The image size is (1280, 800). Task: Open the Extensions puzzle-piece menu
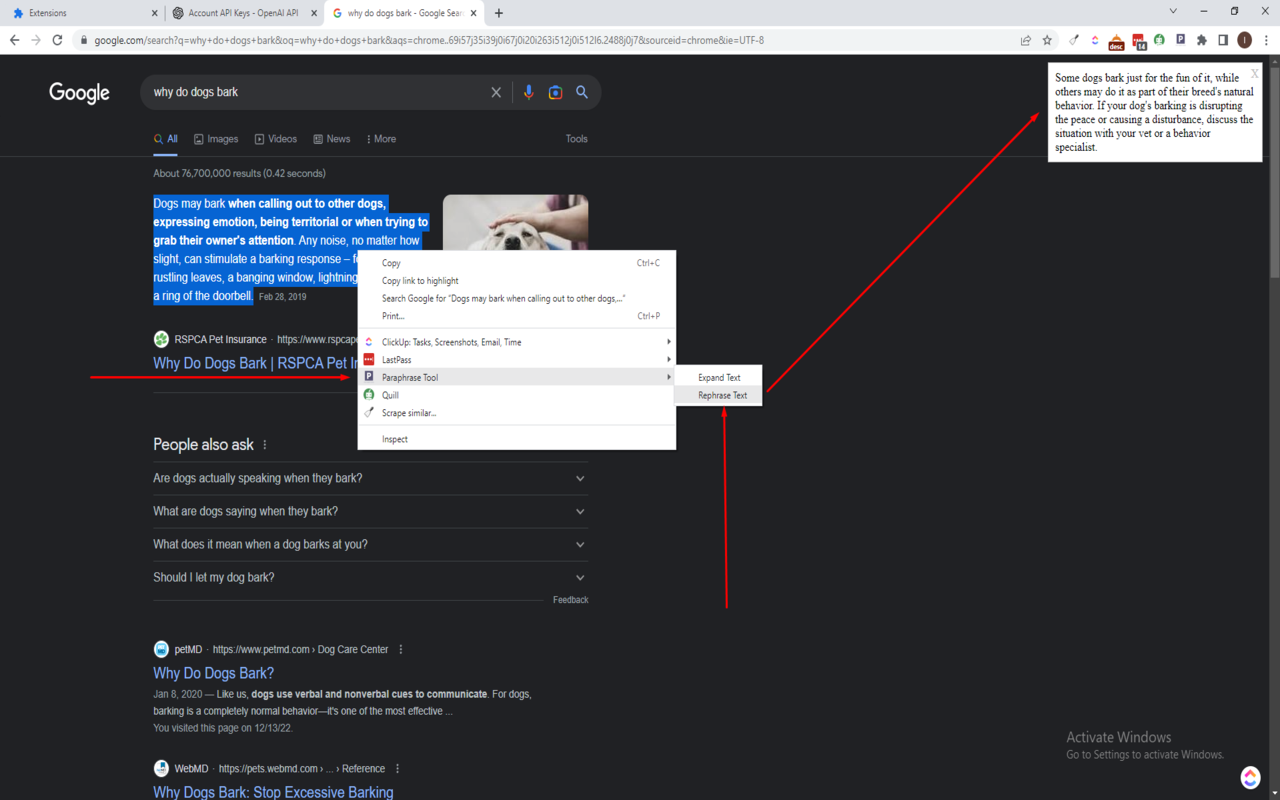tap(1202, 40)
